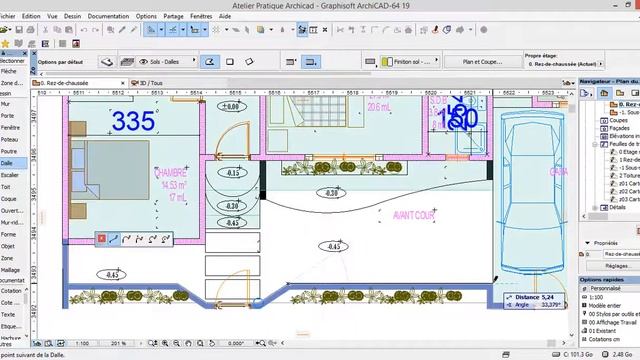Select the polygonal slab geometry method
The image size is (640, 360).
[x=210, y=62]
